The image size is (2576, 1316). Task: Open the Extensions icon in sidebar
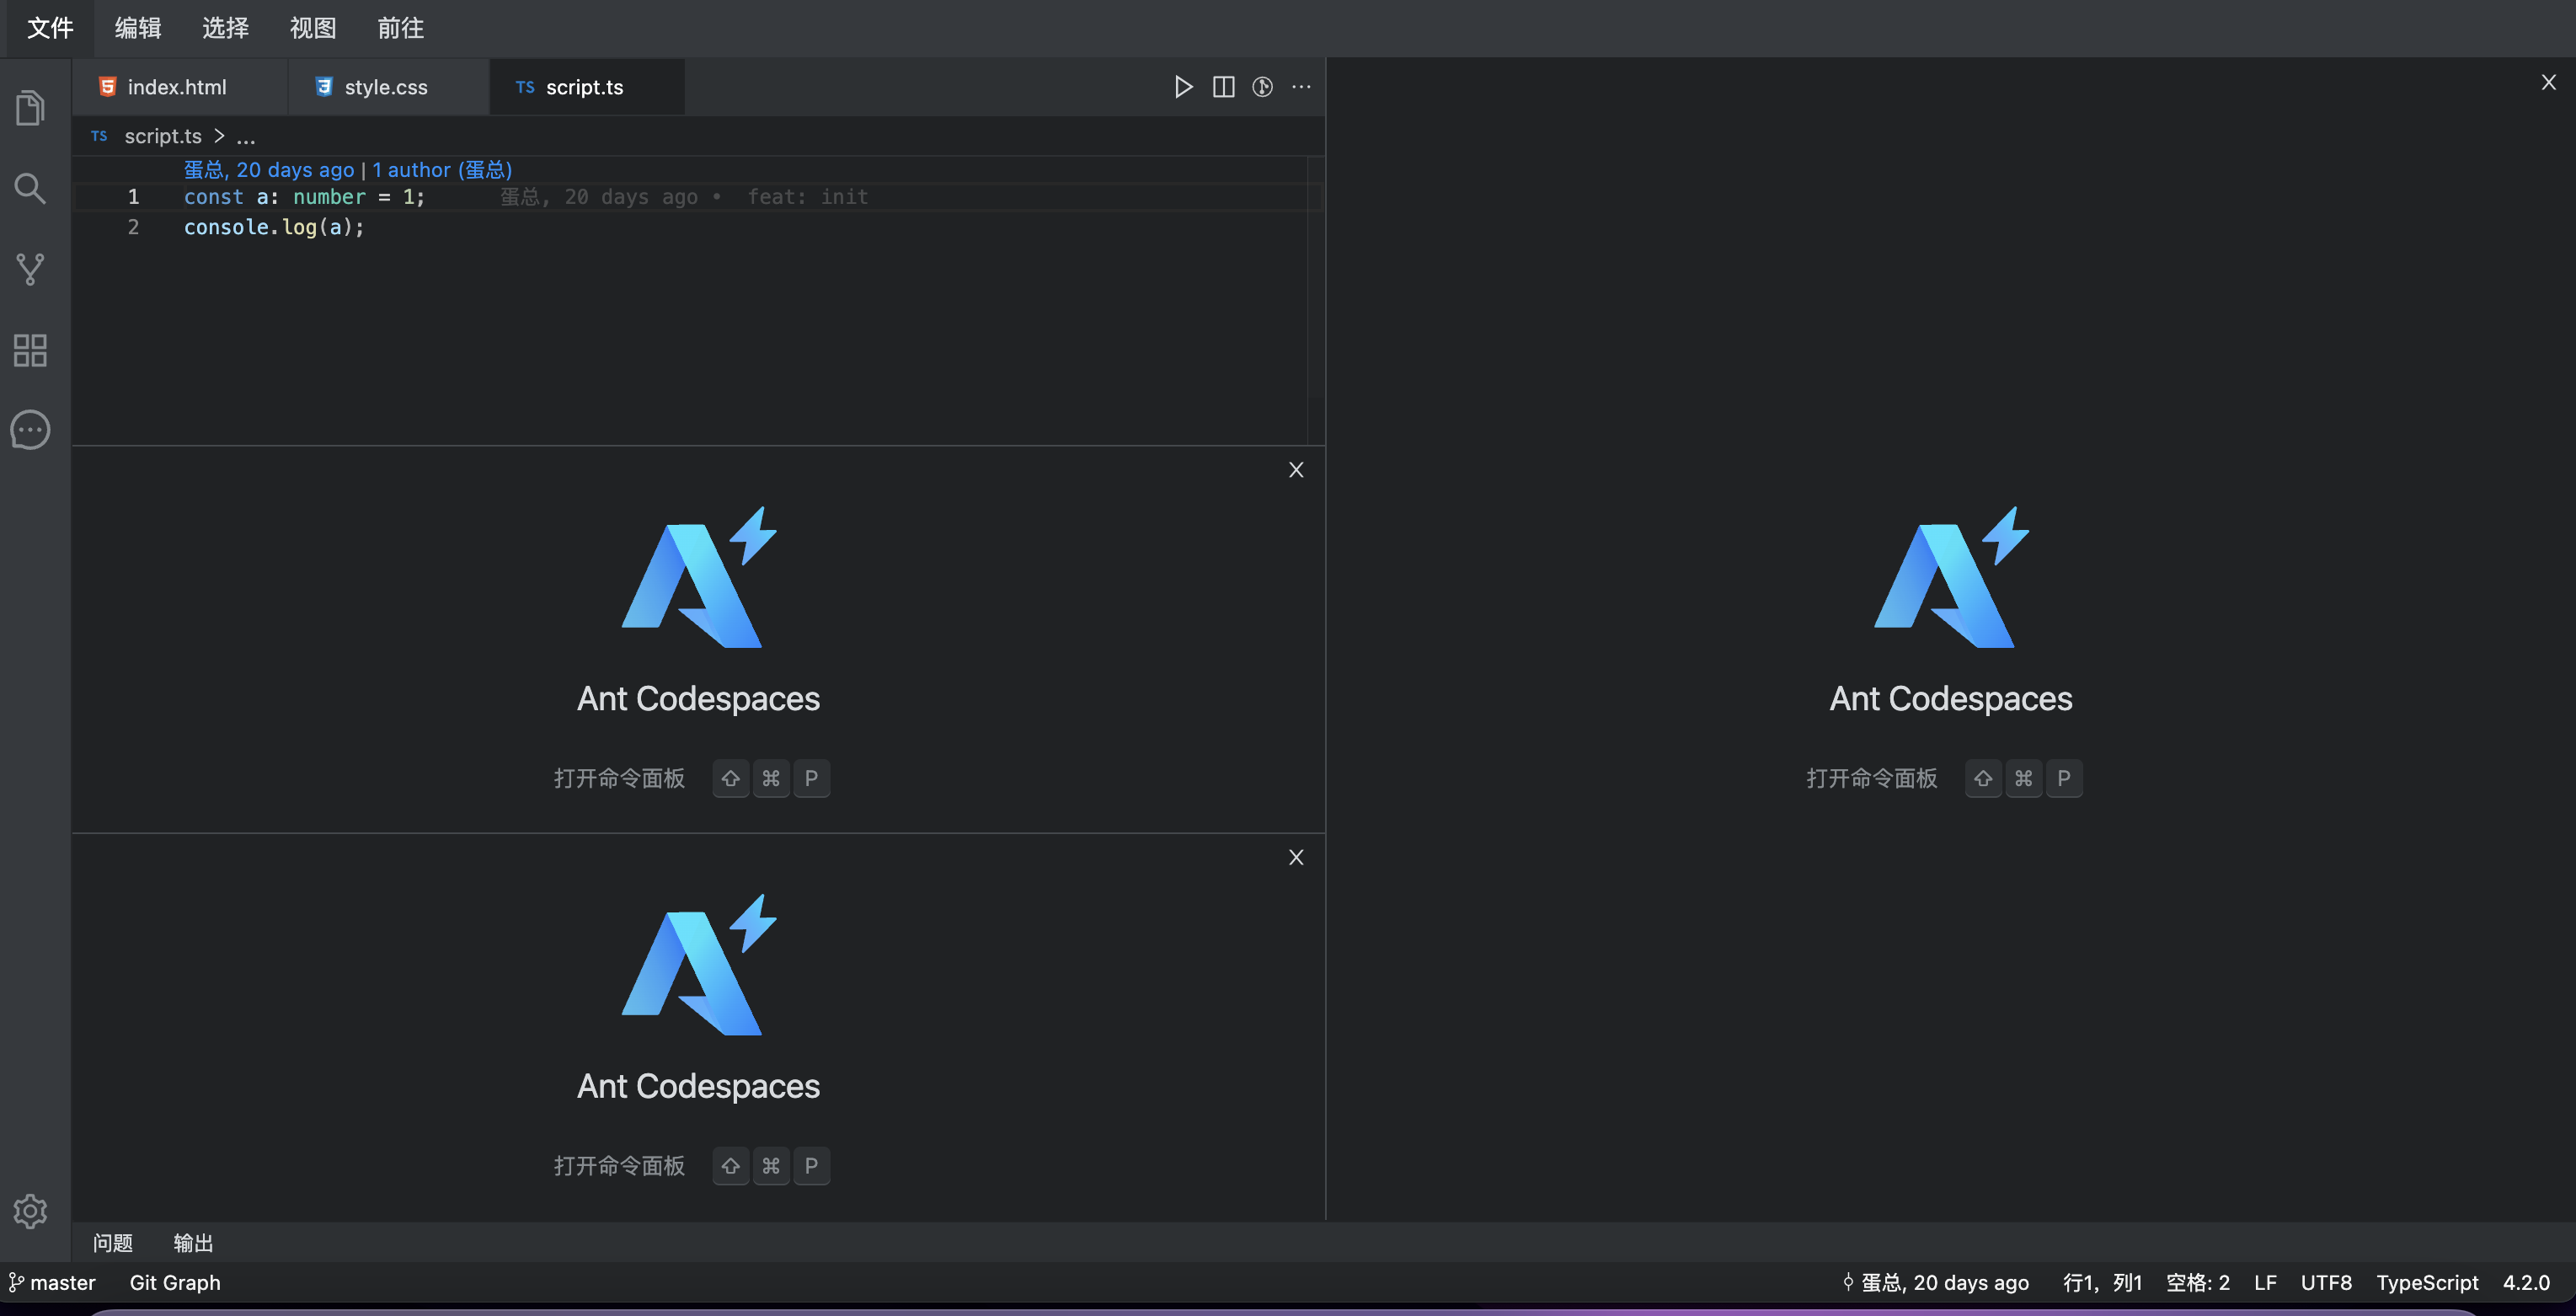click(x=30, y=350)
